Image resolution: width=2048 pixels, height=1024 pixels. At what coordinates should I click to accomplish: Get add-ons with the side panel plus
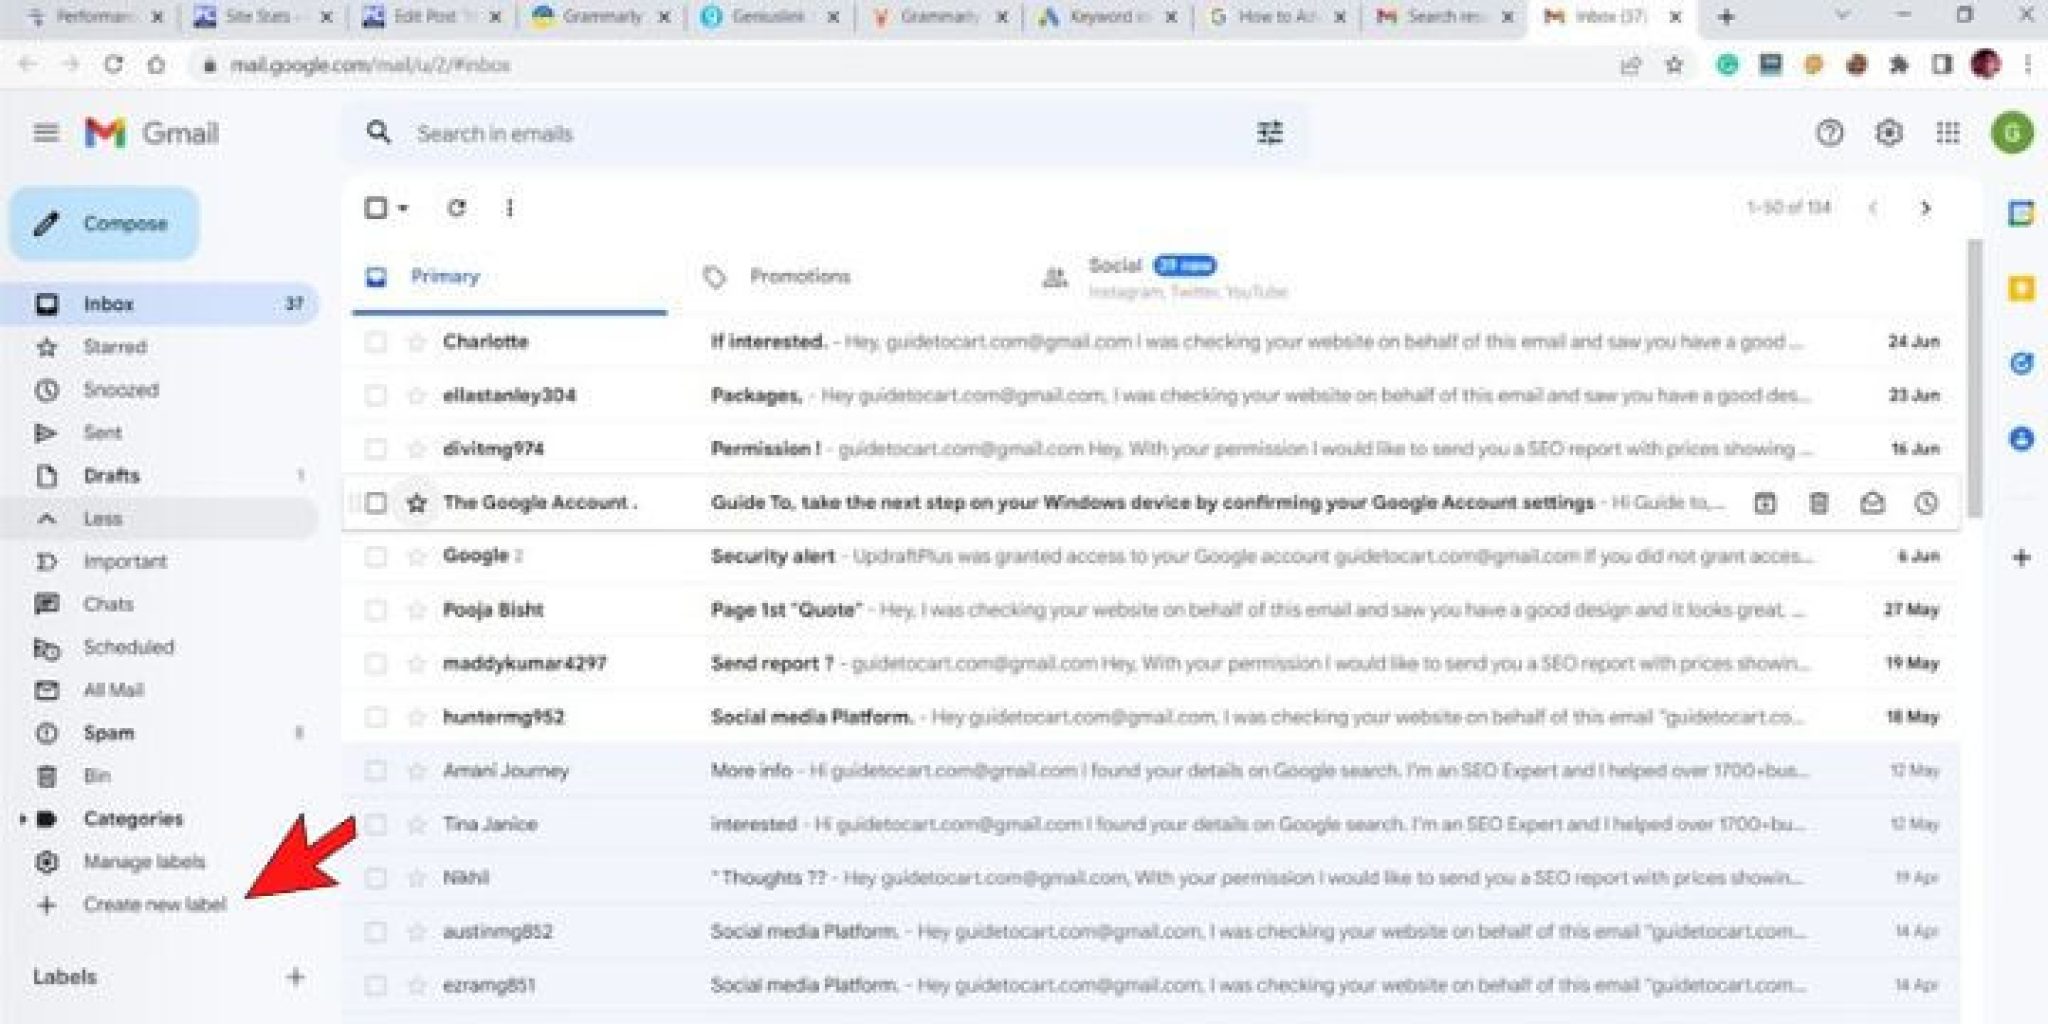point(2021,557)
